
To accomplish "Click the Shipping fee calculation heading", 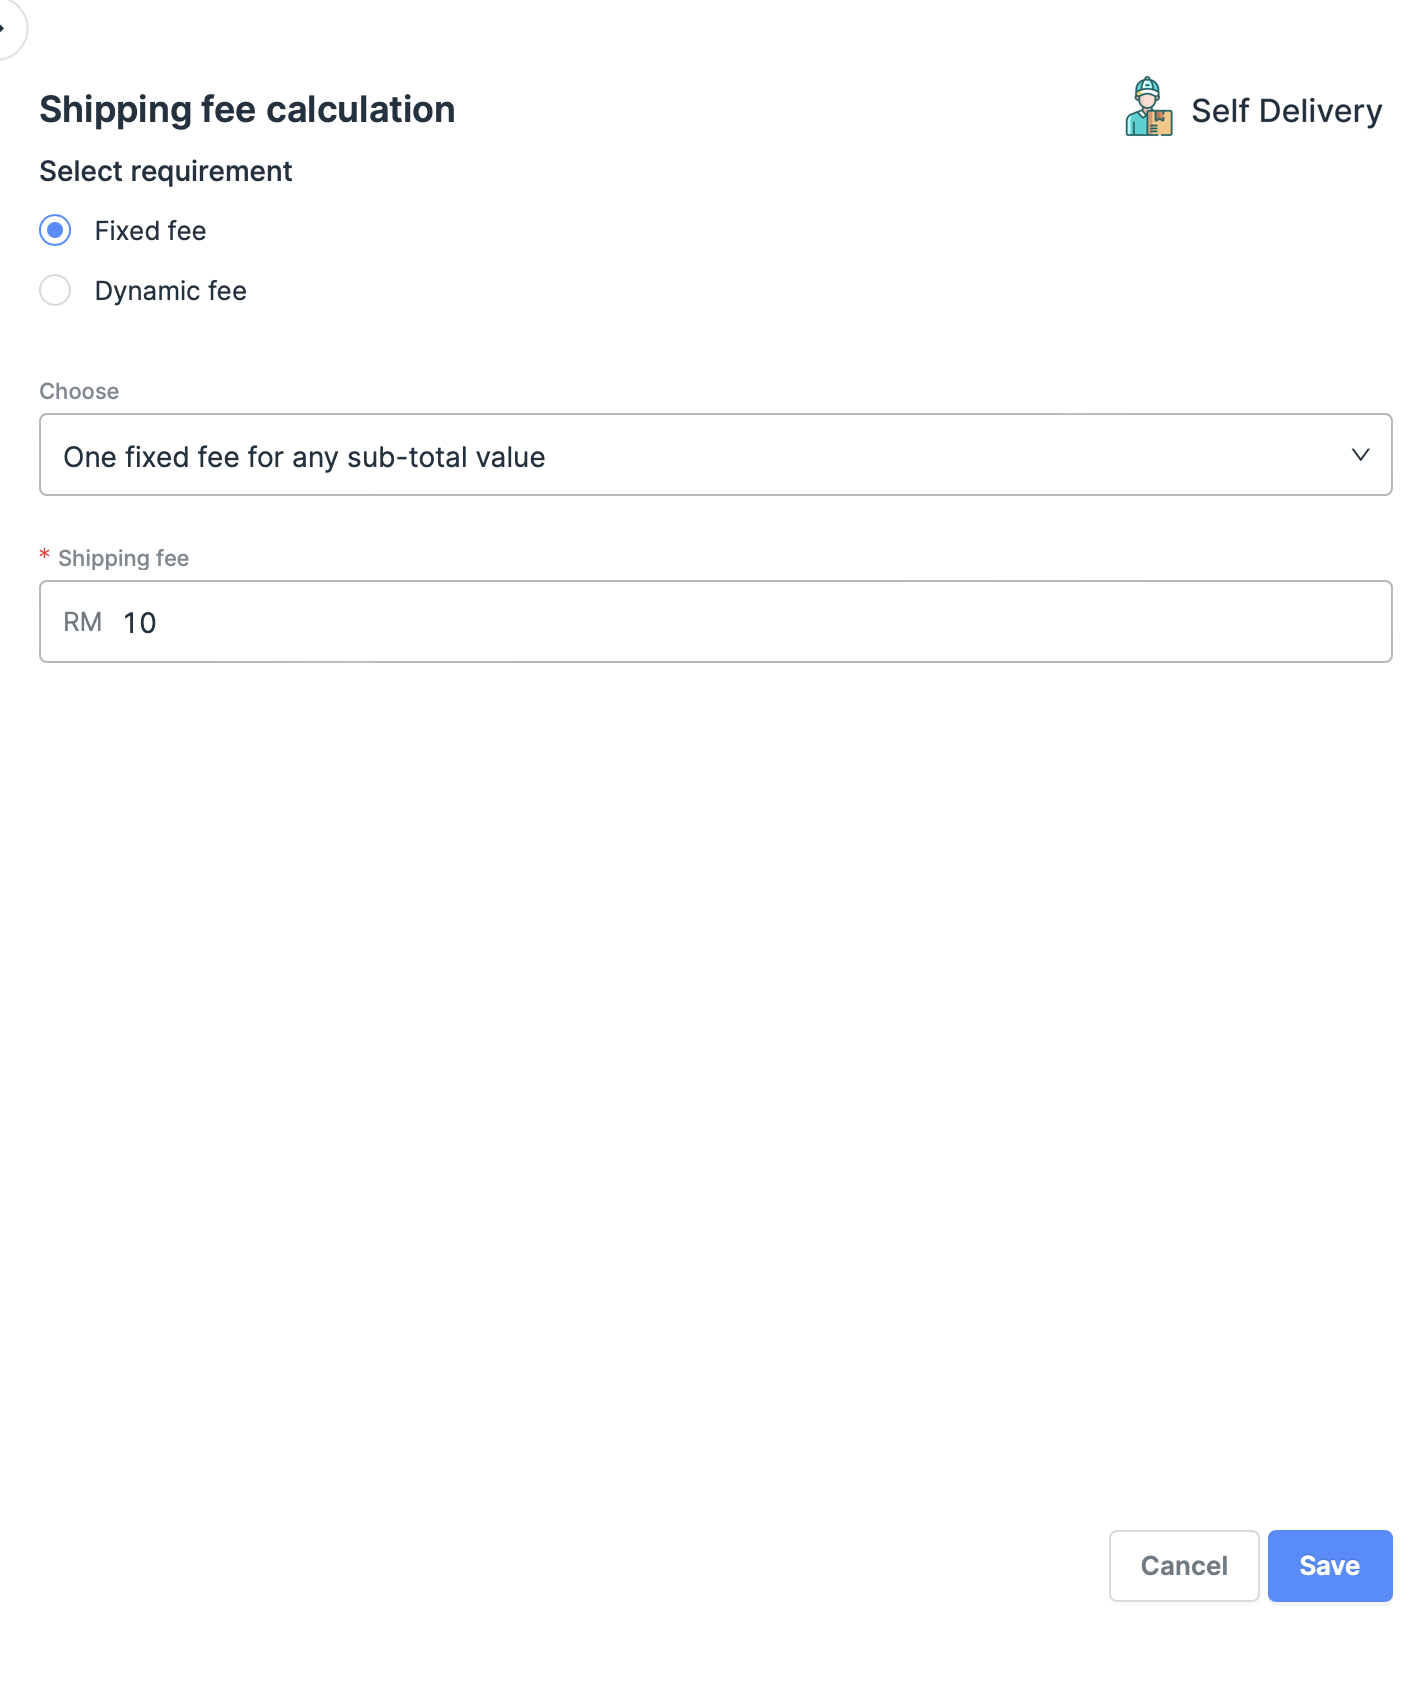I will [x=247, y=110].
